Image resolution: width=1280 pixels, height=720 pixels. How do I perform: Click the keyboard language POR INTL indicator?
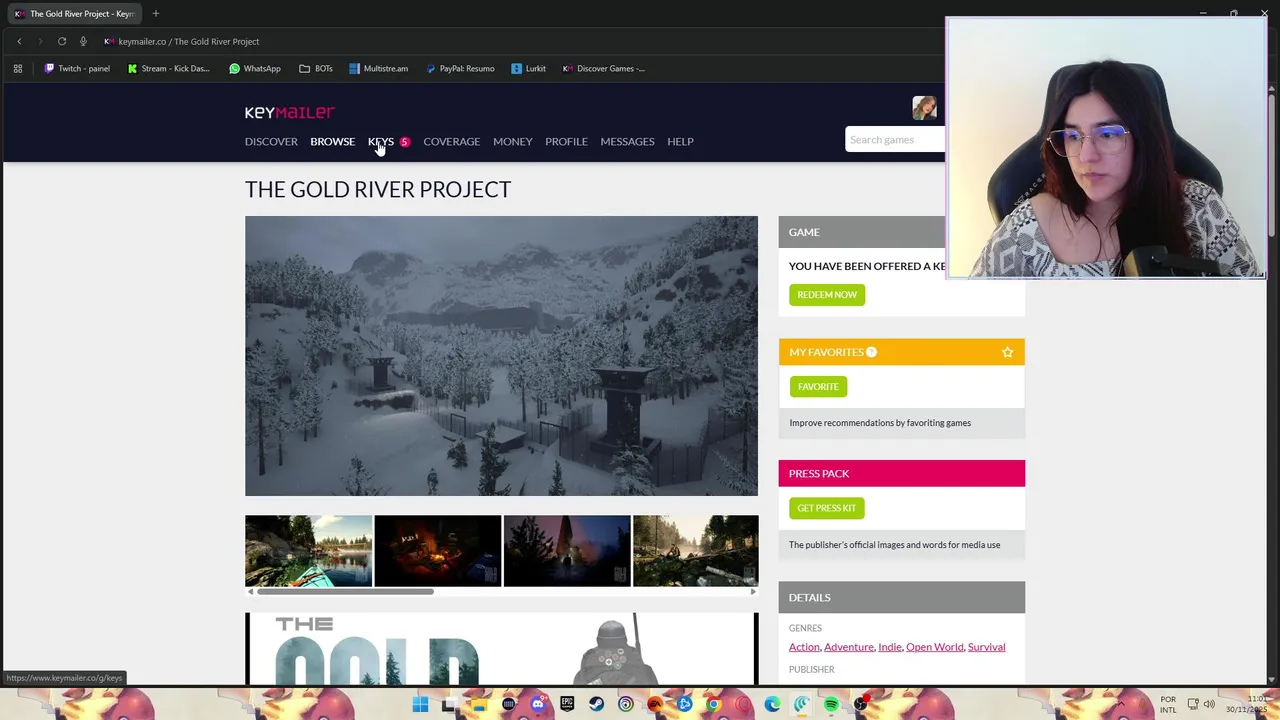pos(1168,704)
